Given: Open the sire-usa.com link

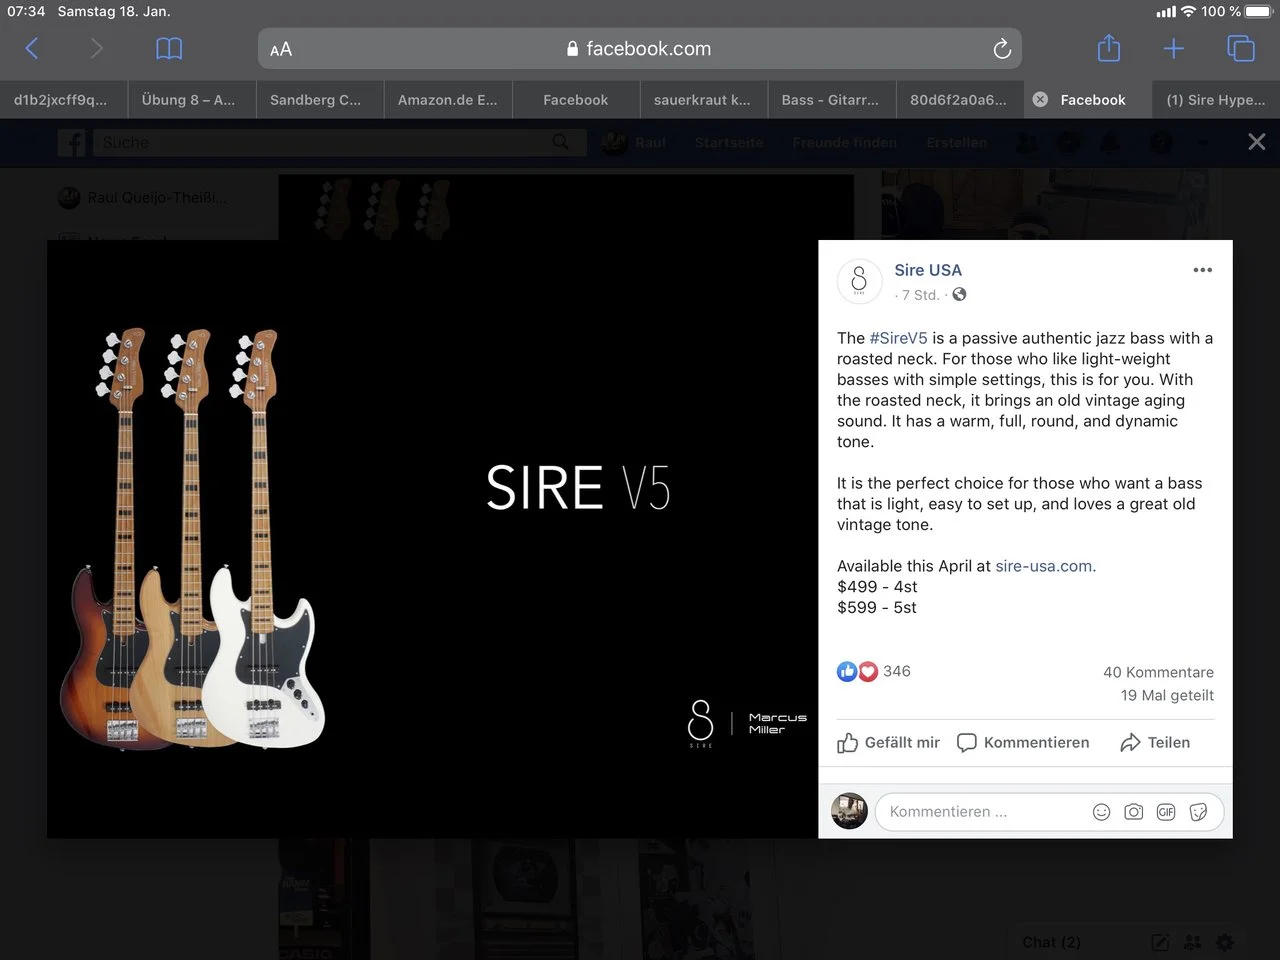Looking at the screenshot, I should [1043, 566].
